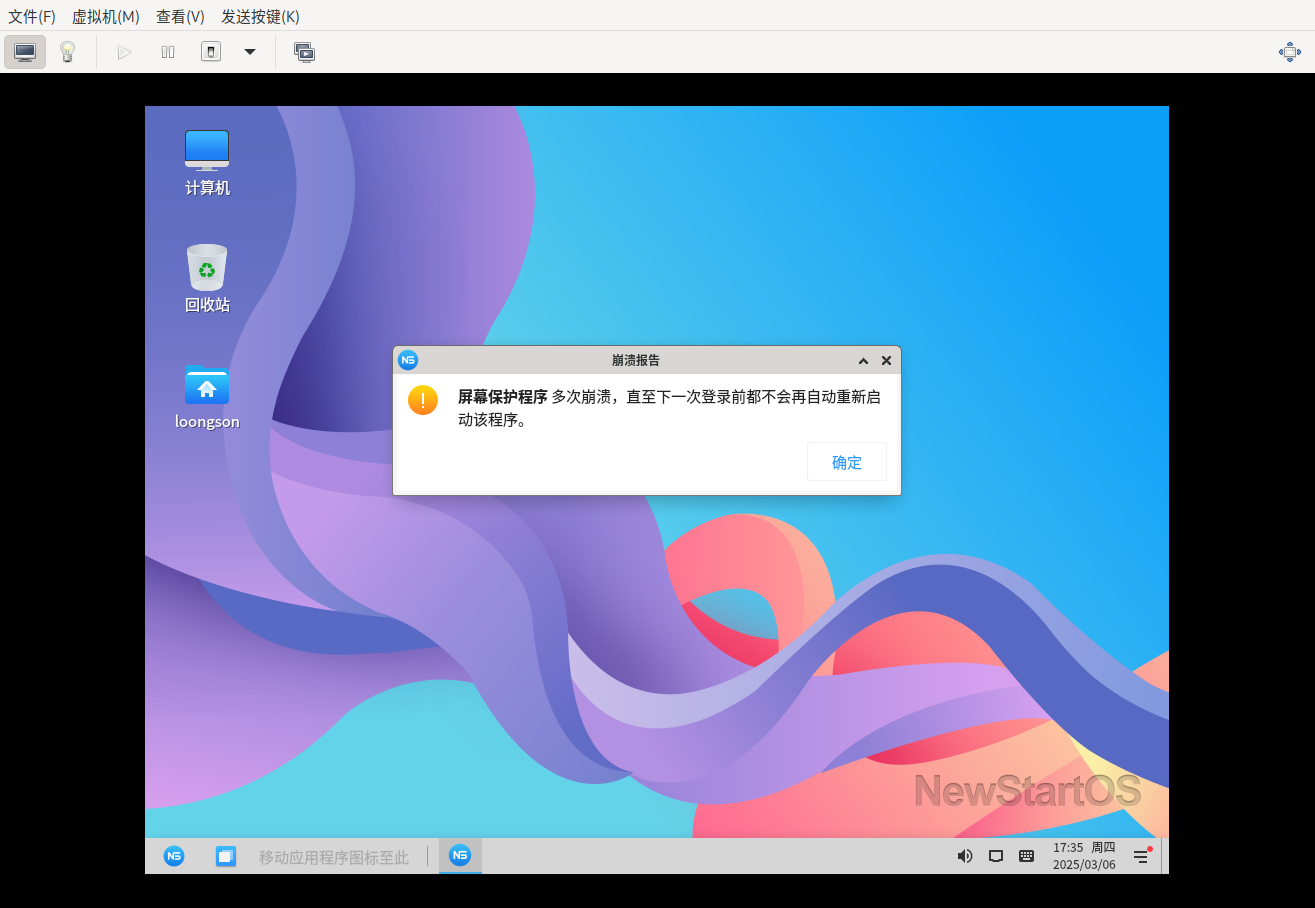Click the show desktop taskbar icon
Viewport: 1315px width, 908px height.
tap(226, 856)
